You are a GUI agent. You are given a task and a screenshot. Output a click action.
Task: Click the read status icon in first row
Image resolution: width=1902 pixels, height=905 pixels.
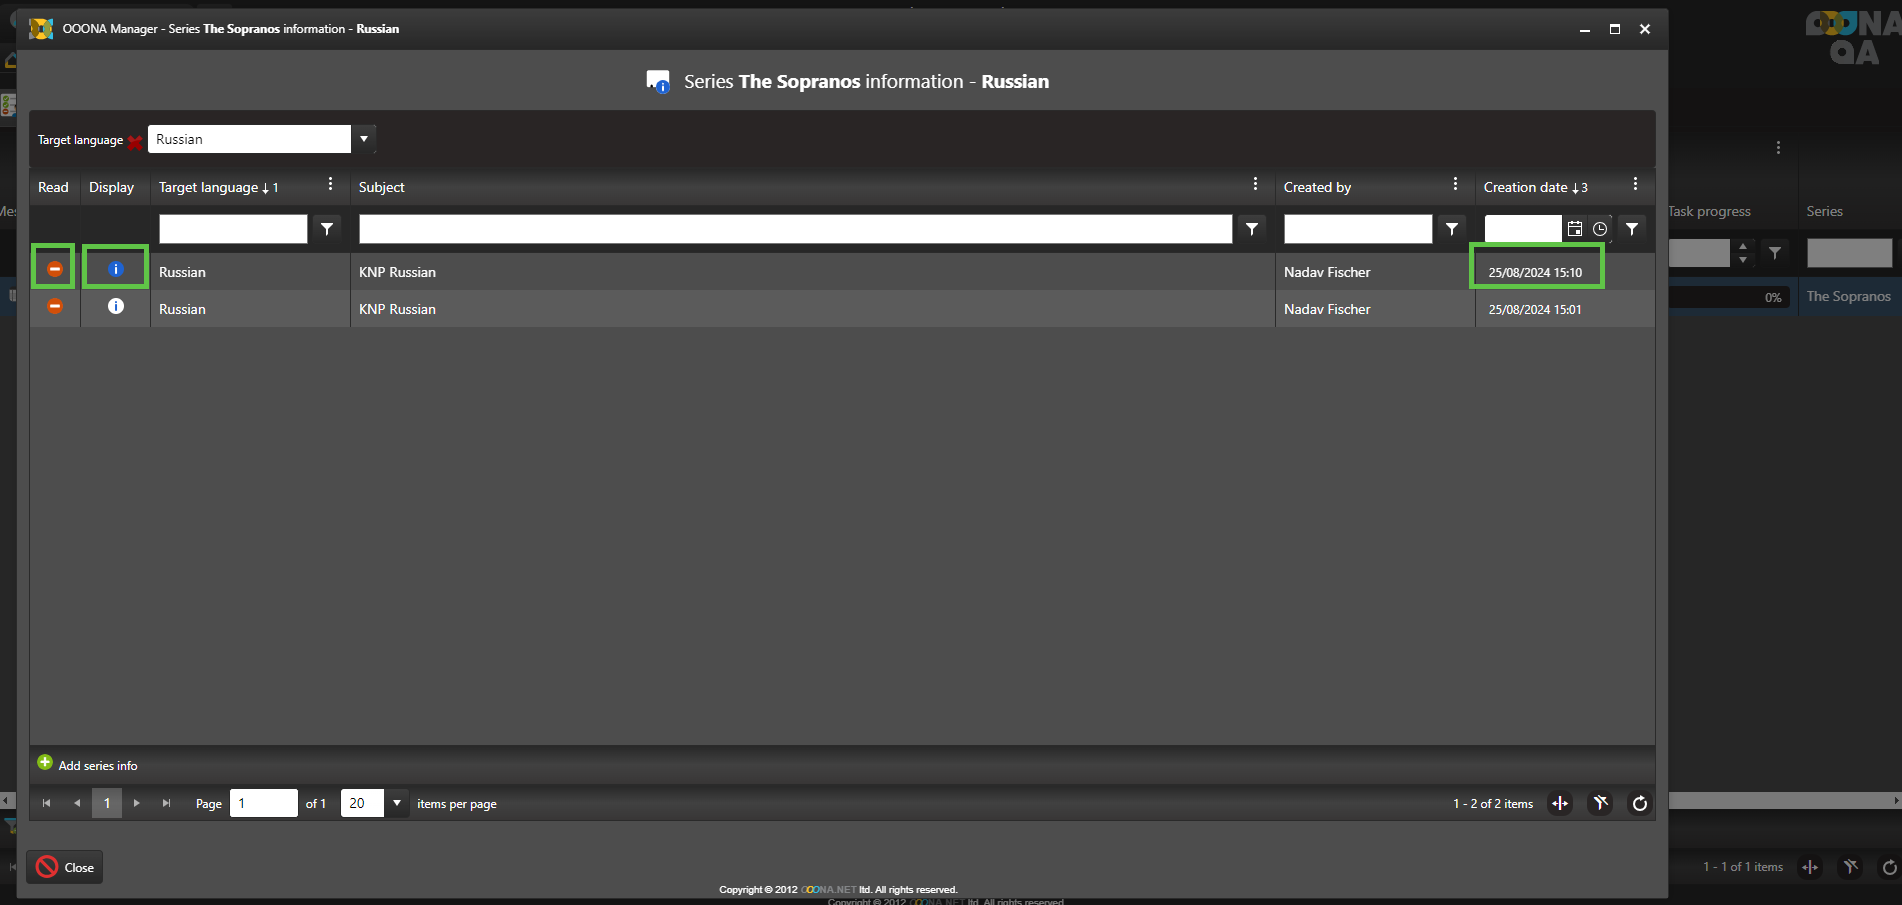click(x=55, y=269)
